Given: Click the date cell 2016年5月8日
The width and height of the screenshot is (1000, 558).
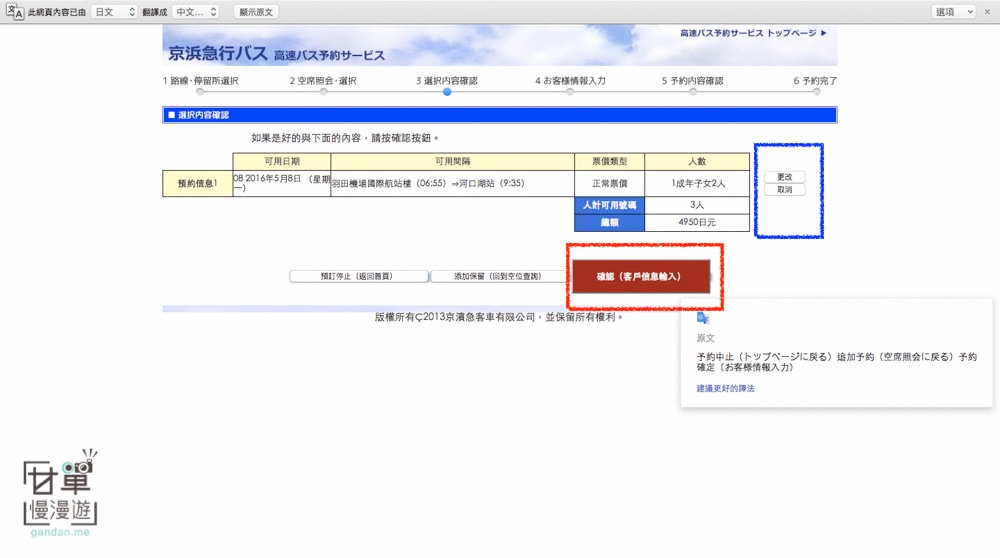Looking at the screenshot, I should tap(282, 183).
